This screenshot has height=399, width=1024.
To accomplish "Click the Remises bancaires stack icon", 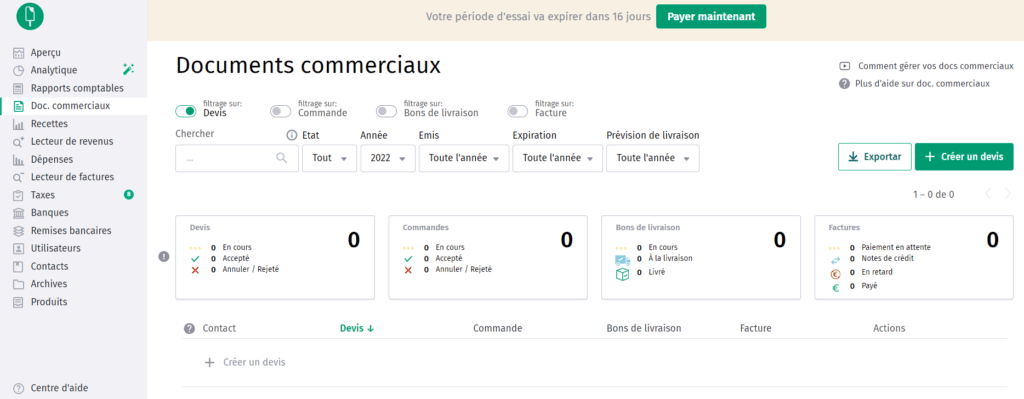I will 18,231.
